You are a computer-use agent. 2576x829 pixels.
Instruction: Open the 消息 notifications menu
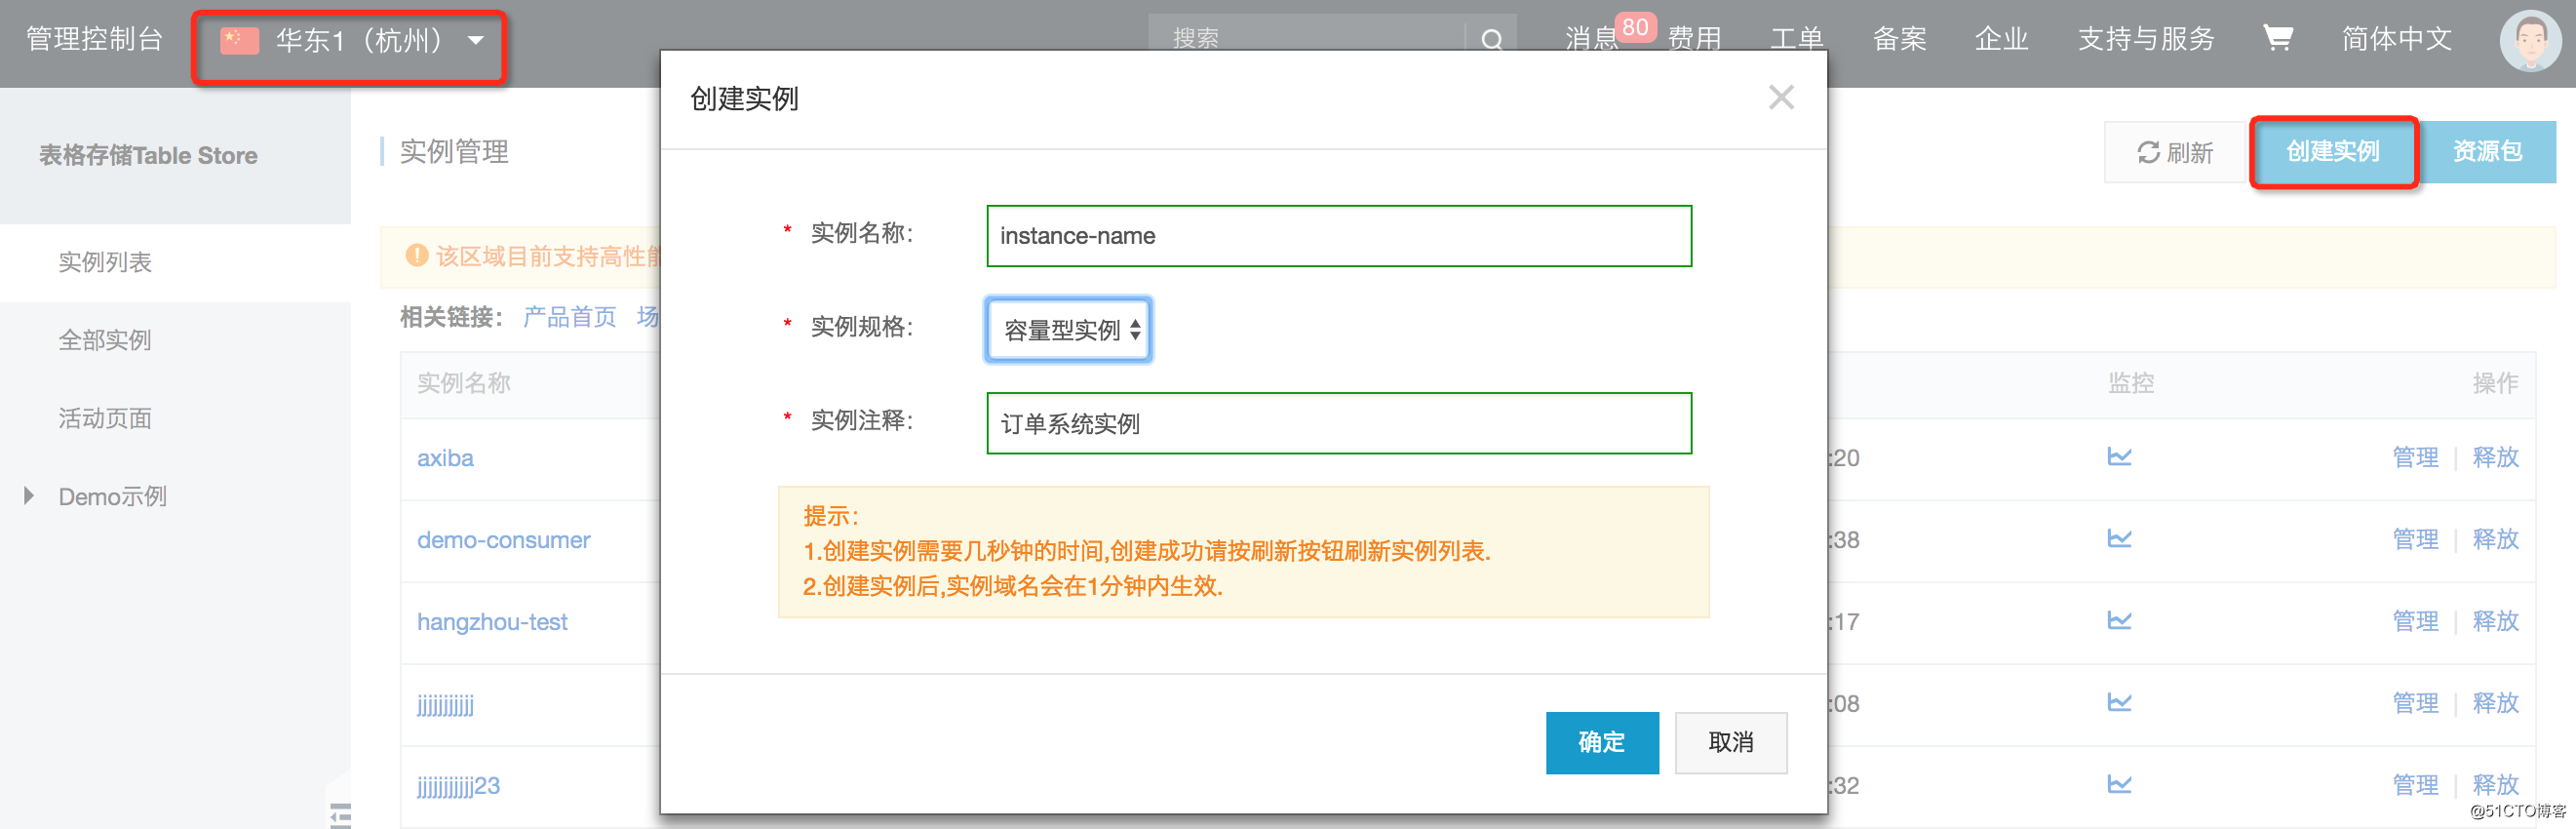click(1591, 39)
